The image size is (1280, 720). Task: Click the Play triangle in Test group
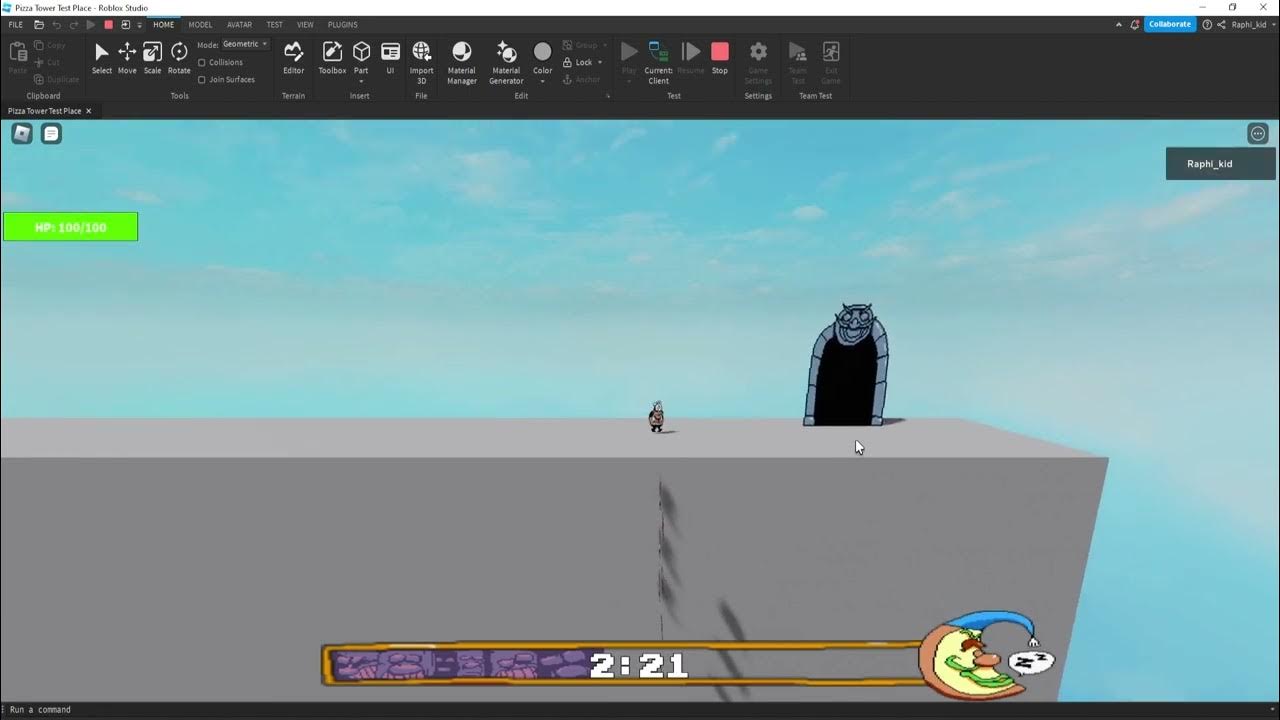[x=629, y=51]
